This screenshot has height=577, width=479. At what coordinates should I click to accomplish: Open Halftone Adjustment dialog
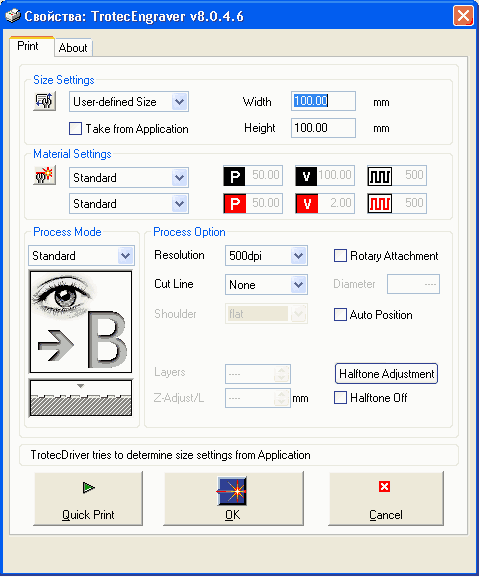(x=386, y=374)
